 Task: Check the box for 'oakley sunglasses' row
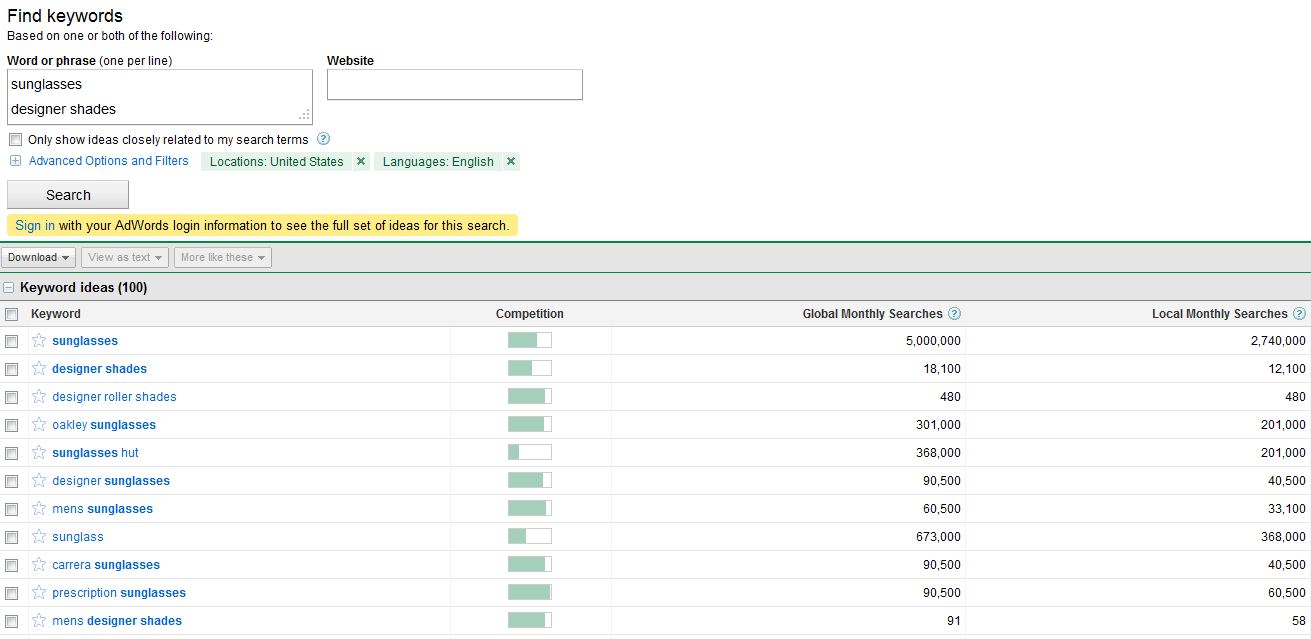(12, 425)
